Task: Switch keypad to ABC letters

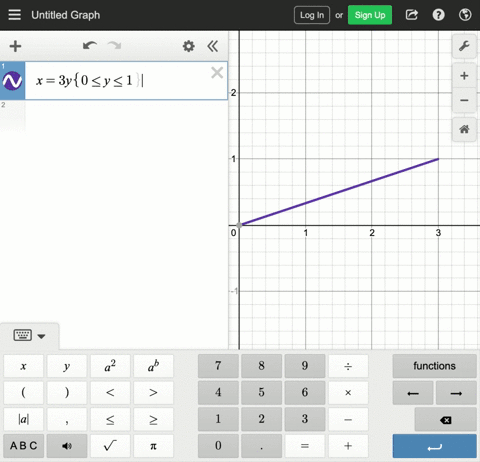Action: [x=23, y=446]
